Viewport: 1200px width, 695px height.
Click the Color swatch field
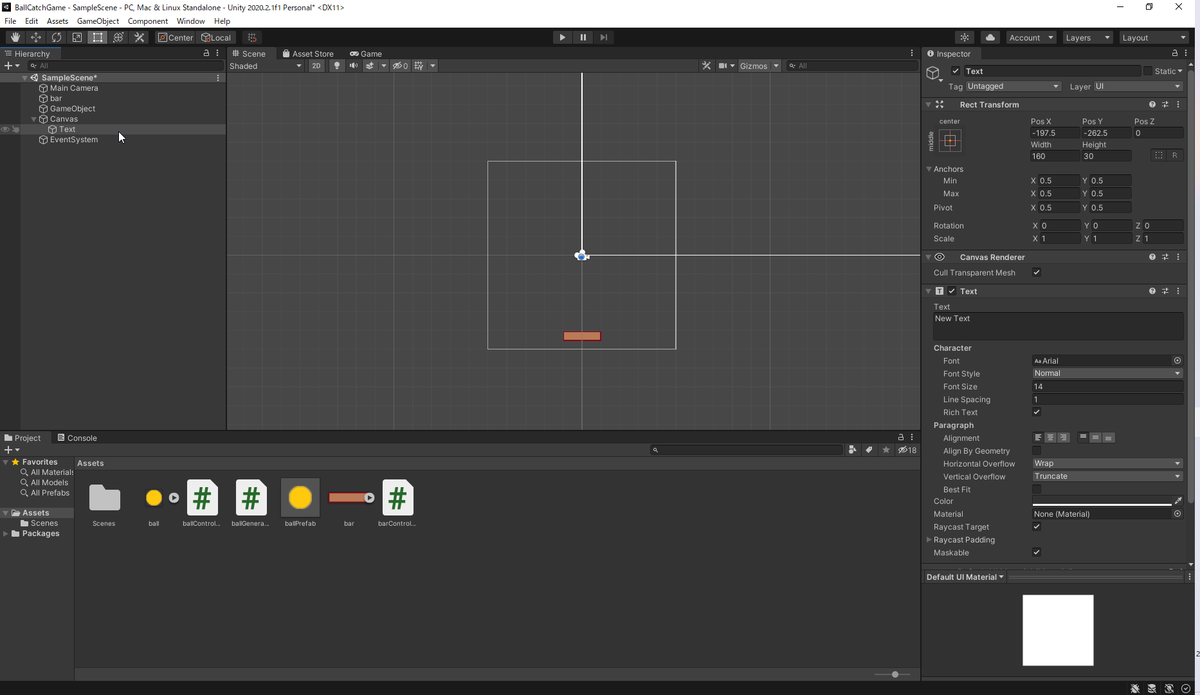1101,502
